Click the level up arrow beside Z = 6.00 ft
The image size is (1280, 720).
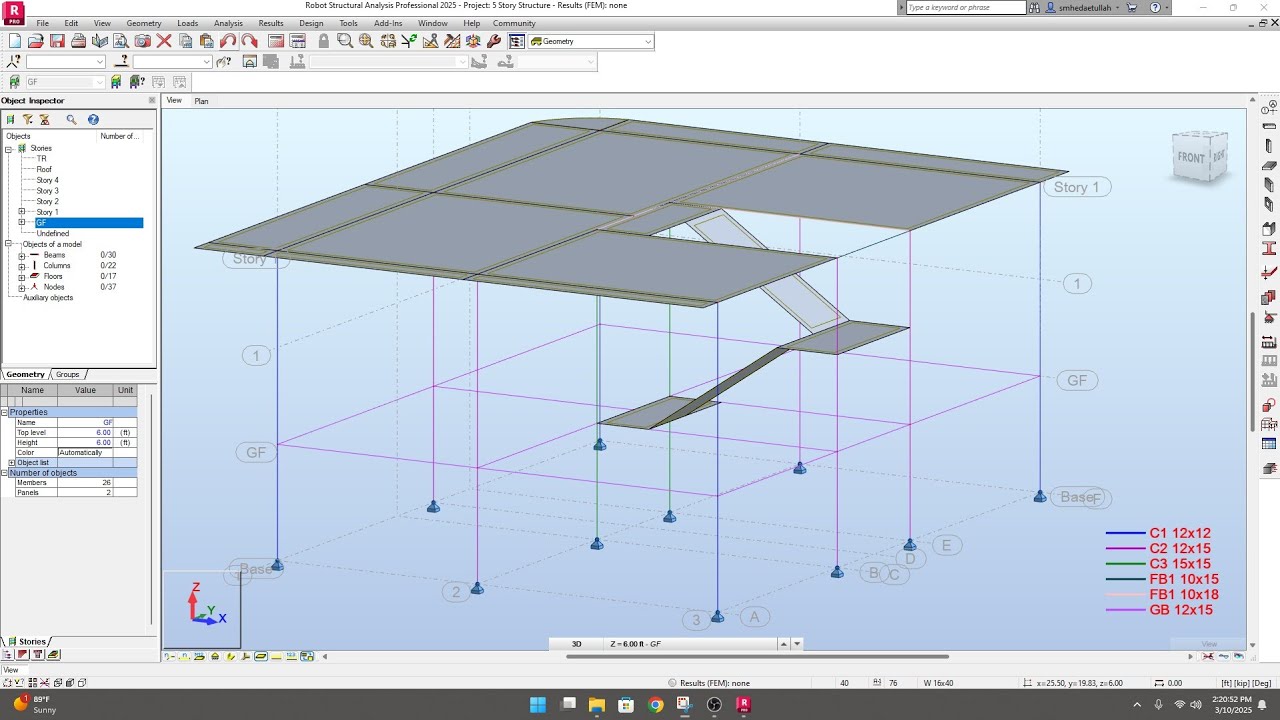784,644
